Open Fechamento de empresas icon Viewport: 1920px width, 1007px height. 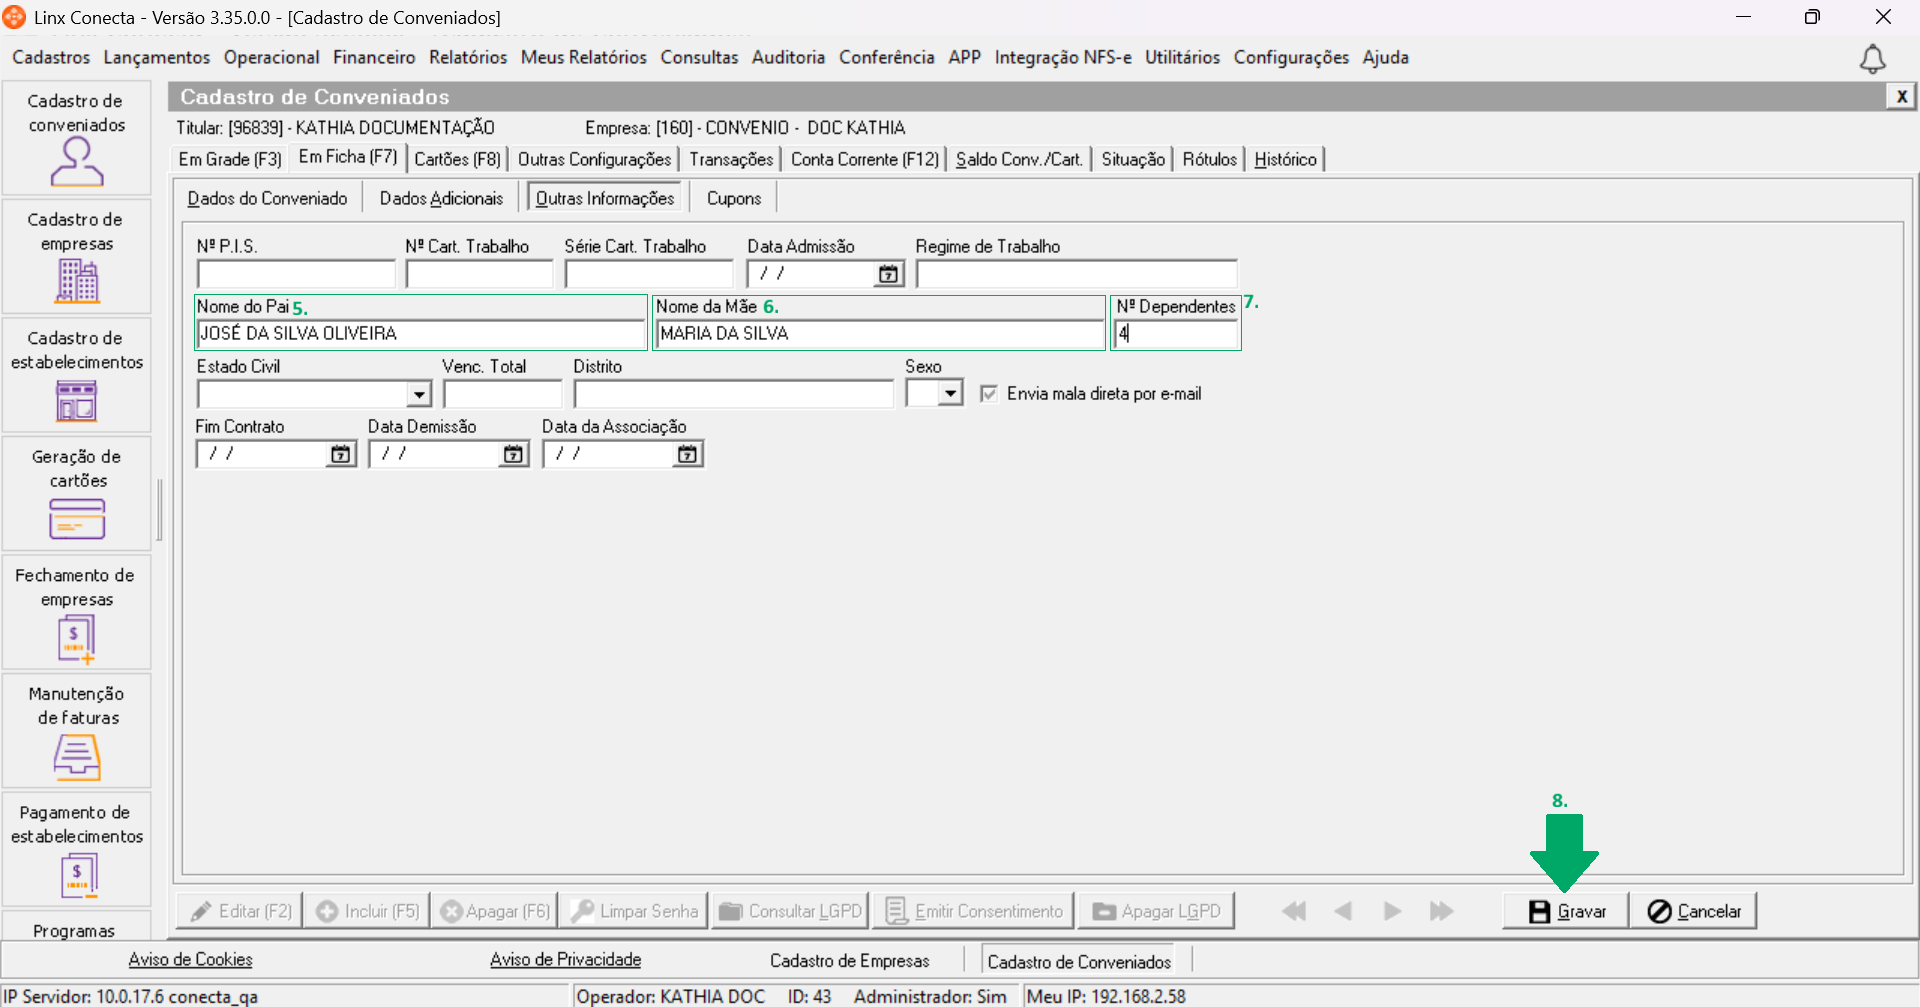click(77, 638)
